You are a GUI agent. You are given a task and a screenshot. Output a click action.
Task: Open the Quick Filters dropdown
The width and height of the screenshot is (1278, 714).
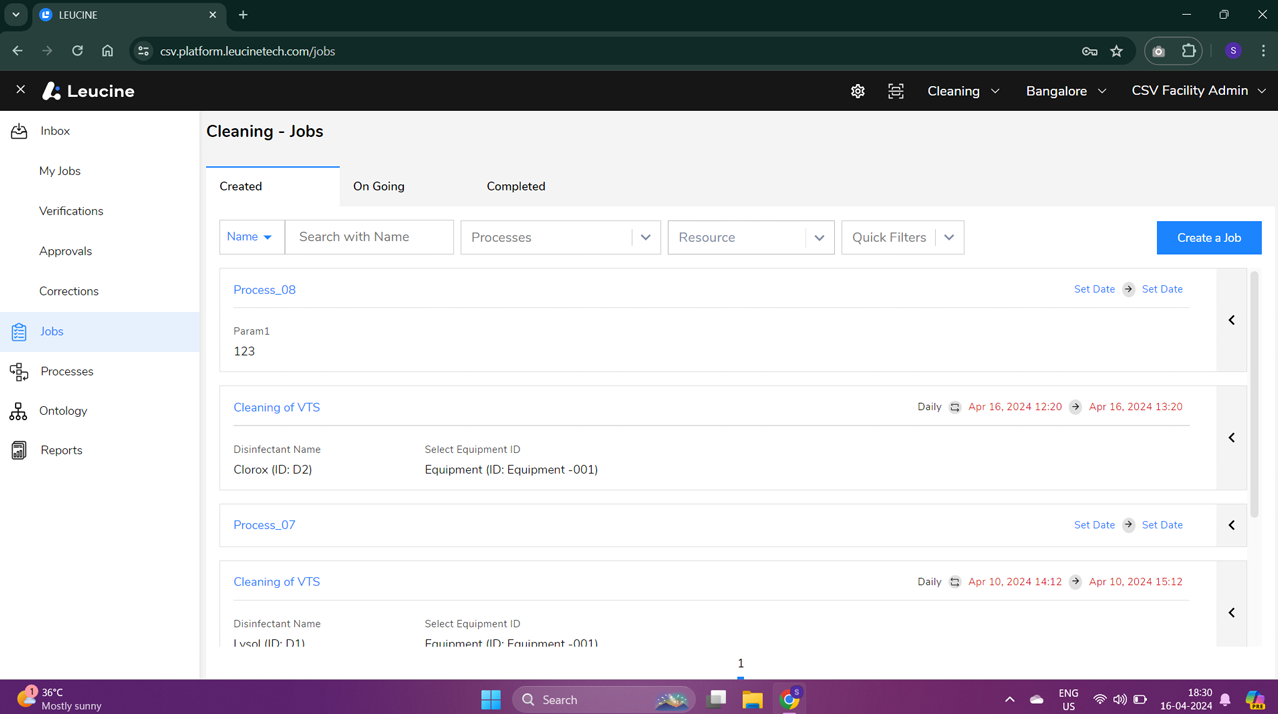point(903,238)
